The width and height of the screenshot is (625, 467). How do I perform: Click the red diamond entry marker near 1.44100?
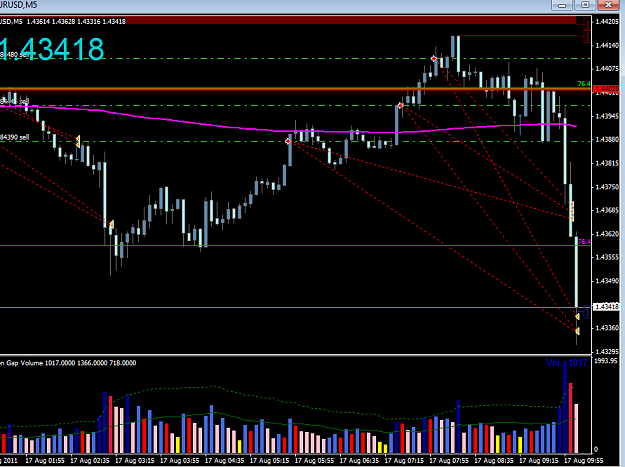[x=434, y=59]
